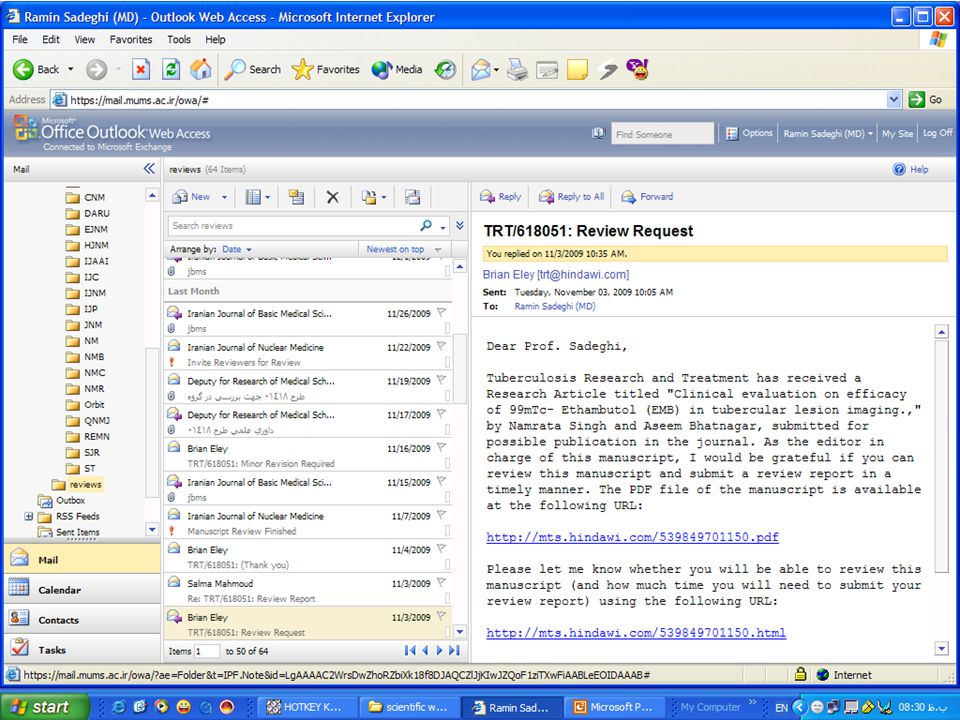Open the View menu
Screen dimensions: 960x720
84,39
